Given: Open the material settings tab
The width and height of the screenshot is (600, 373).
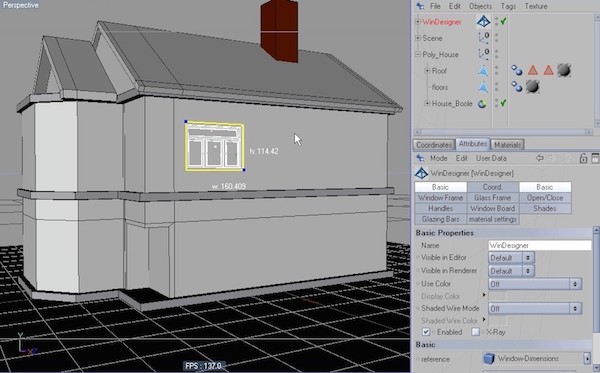Looking at the screenshot, I should tap(492, 219).
